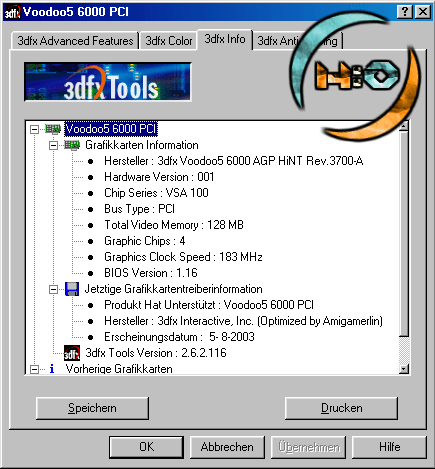Click the 3dfx icon next to Tools Version
The width and height of the screenshot is (435, 469).
[72, 353]
